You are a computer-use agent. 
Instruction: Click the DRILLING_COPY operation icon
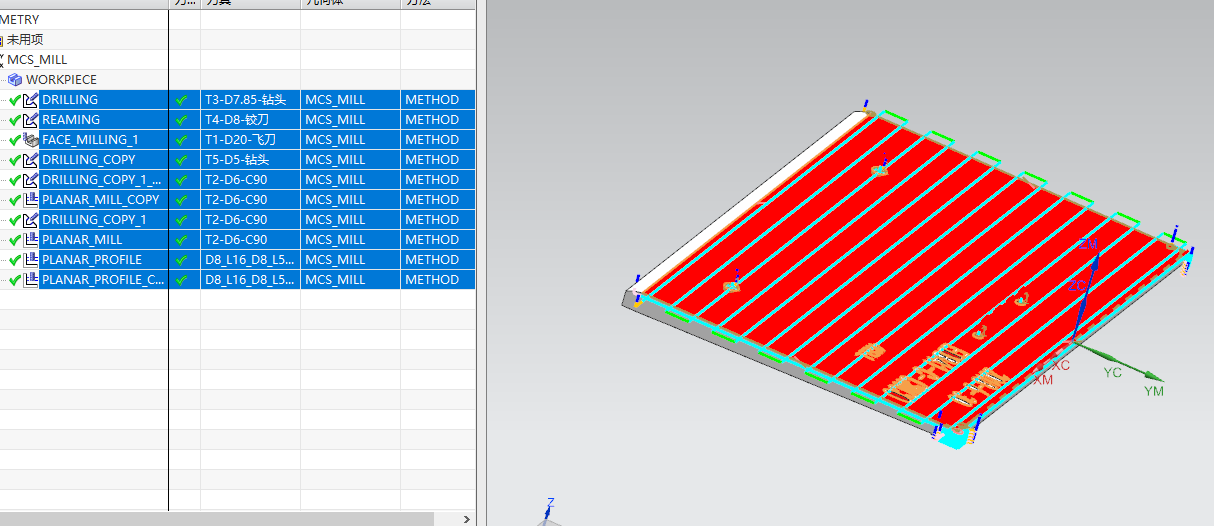[31, 160]
